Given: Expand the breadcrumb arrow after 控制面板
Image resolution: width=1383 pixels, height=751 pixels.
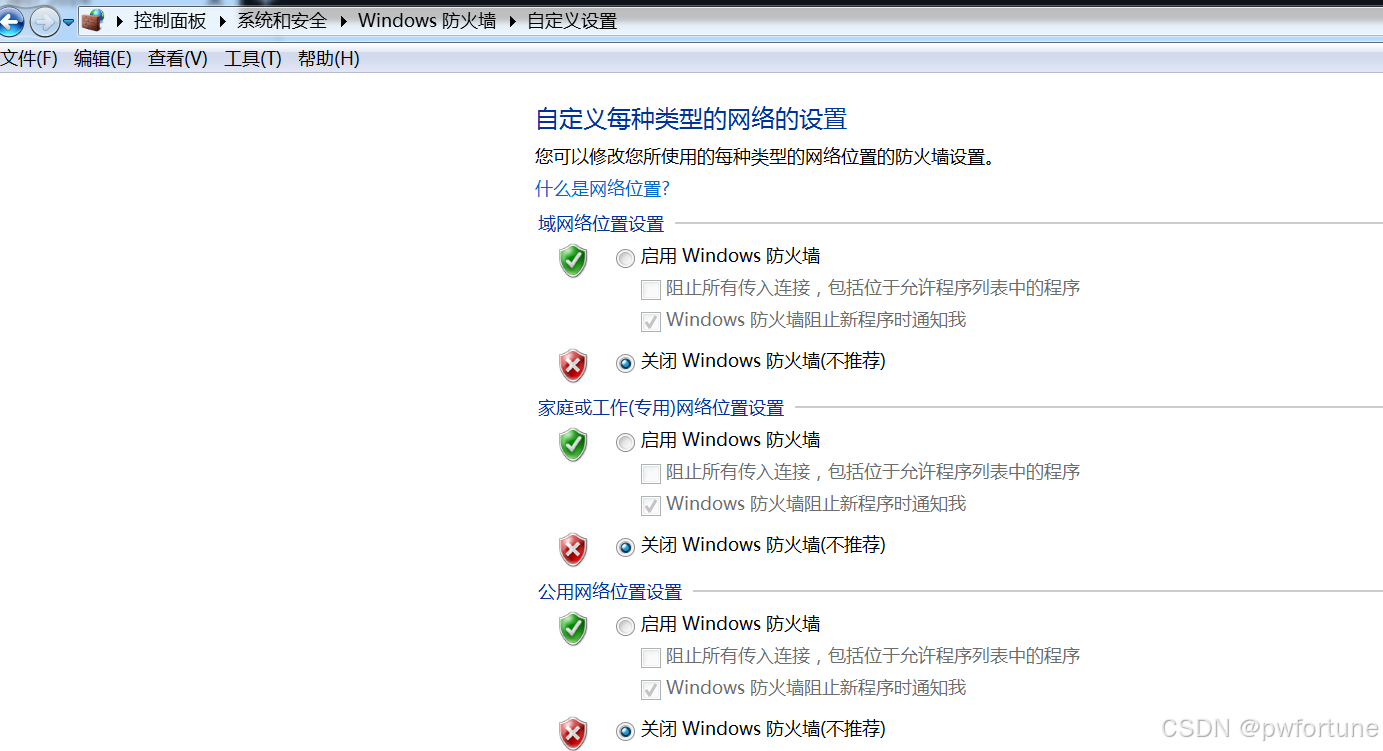Looking at the screenshot, I should [x=221, y=21].
